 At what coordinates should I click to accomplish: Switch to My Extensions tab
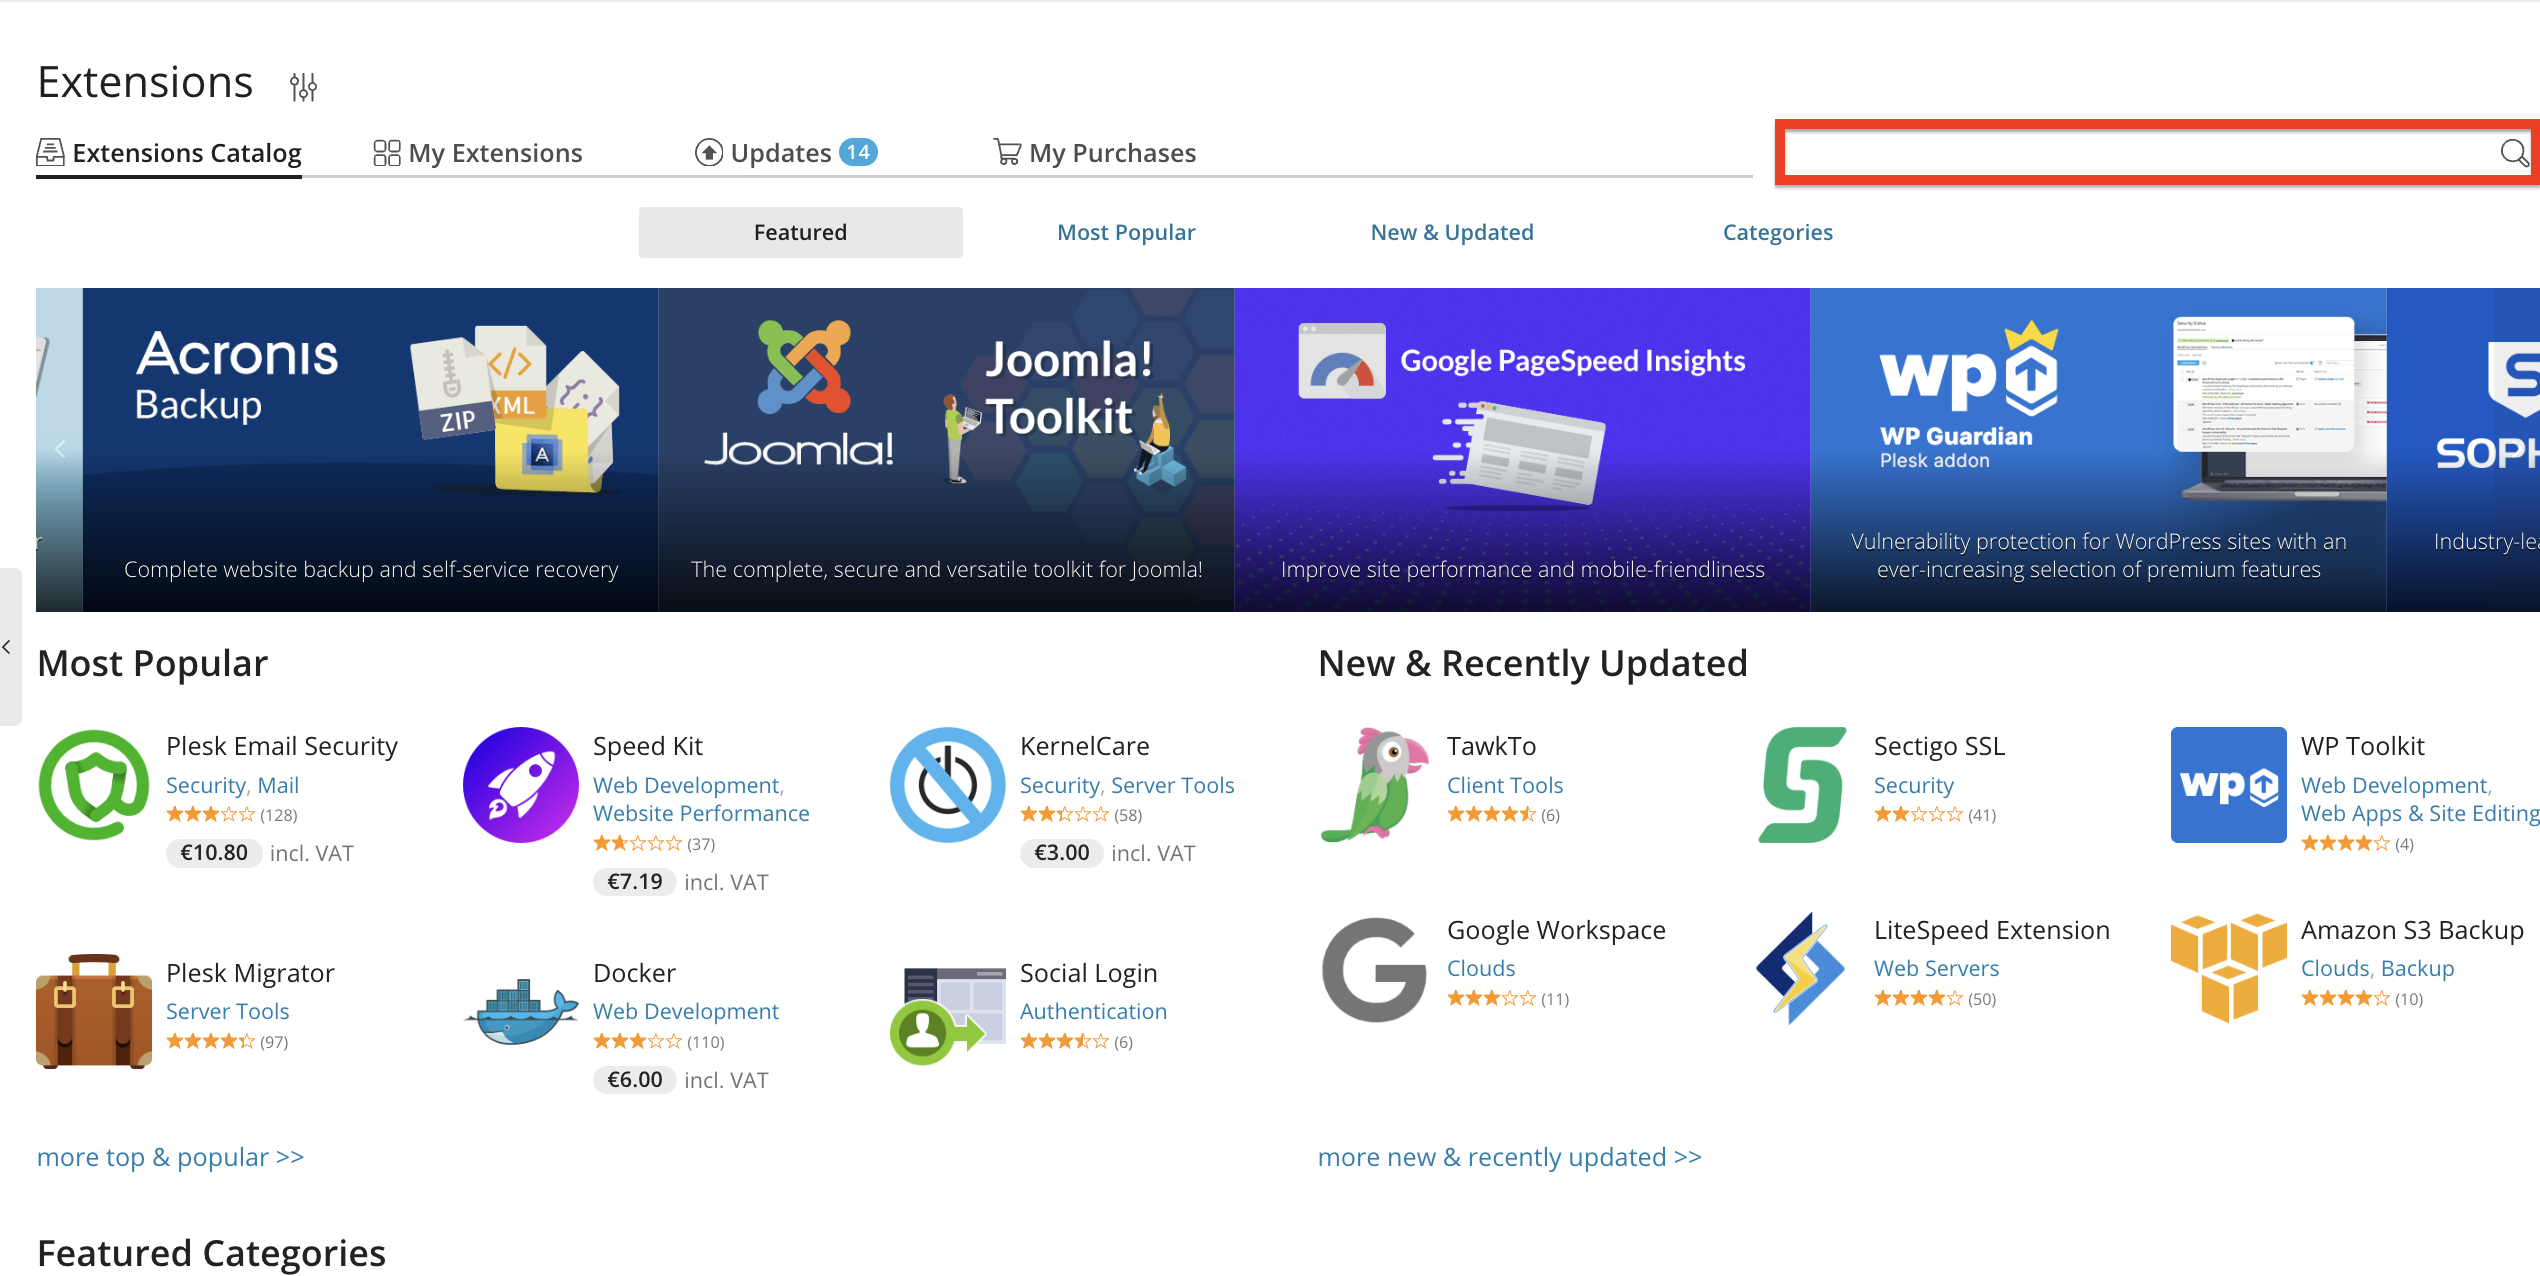(478, 153)
